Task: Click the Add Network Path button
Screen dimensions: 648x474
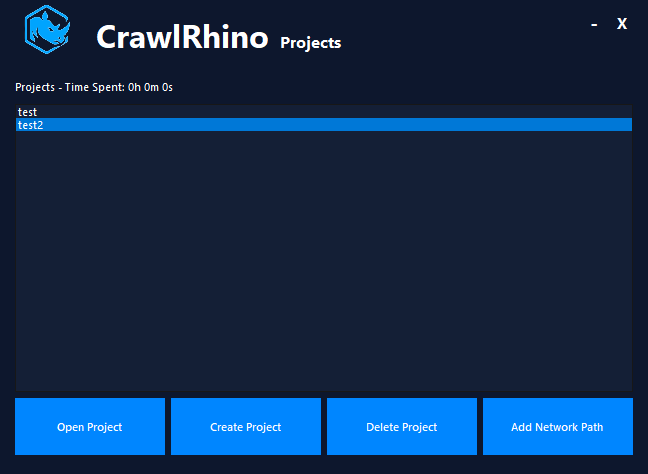Action: pyautogui.click(x=558, y=426)
